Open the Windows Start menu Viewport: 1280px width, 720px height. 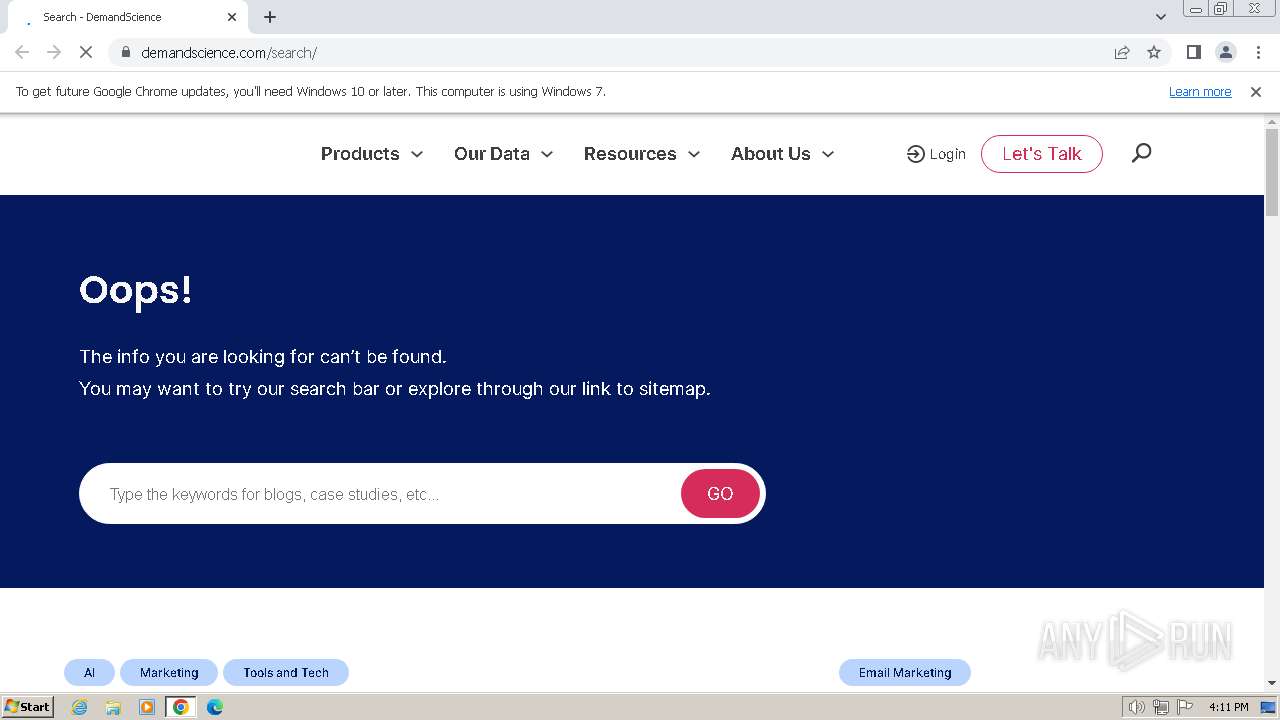(27, 706)
